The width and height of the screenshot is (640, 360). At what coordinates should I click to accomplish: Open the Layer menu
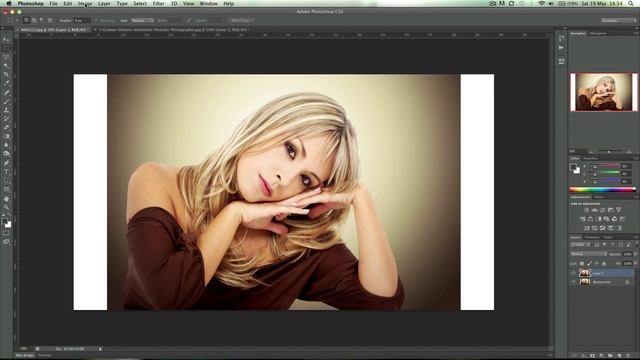[x=104, y=4]
